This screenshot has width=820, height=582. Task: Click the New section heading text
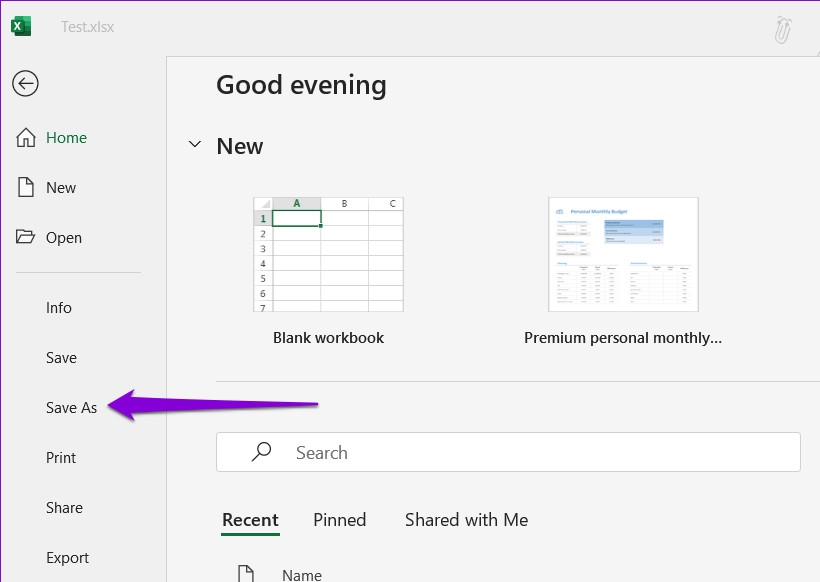pyautogui.click(x=240, y=146)
